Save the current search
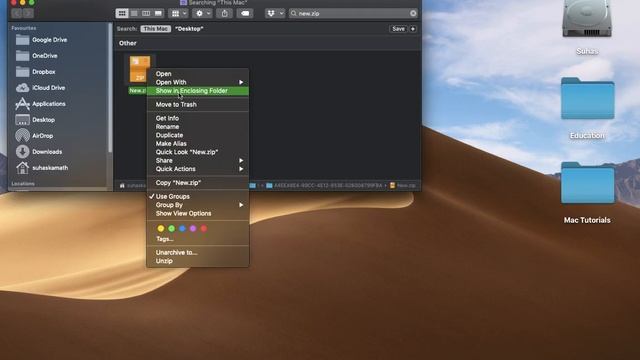 click(398, 29)
